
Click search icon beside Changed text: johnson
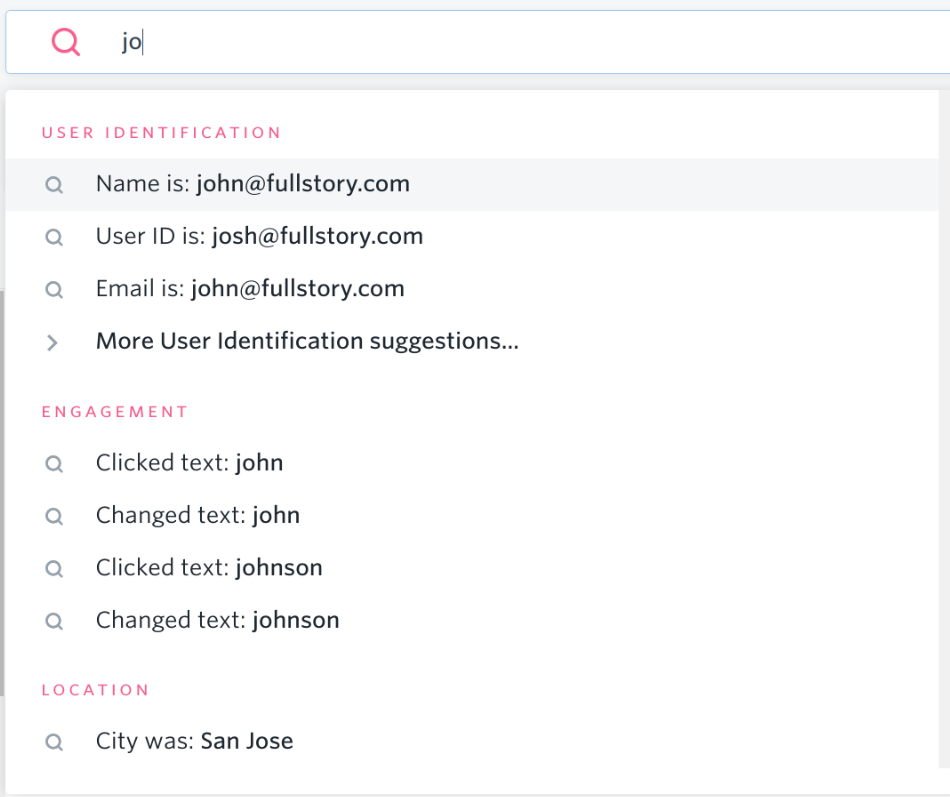click(x=54, y=621)
